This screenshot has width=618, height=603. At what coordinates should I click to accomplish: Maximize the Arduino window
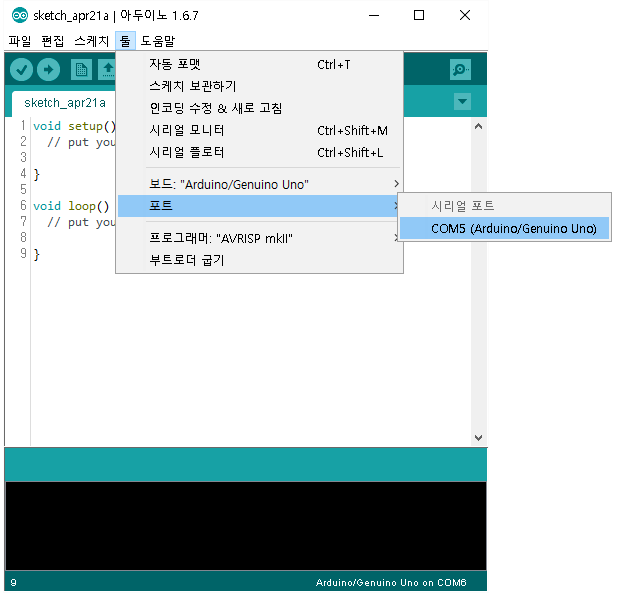point(419,15)
